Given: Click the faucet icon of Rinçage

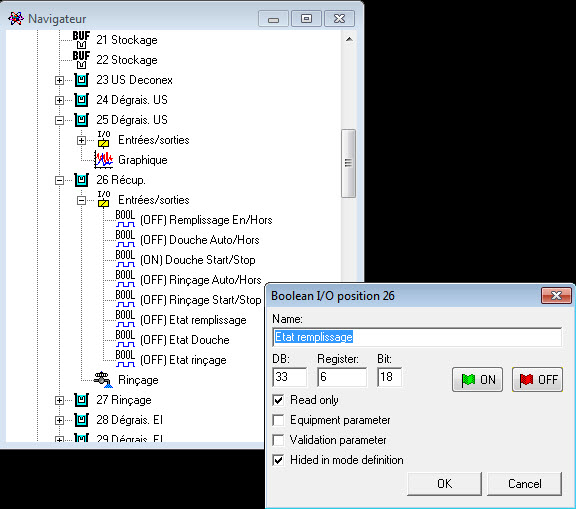Looking at the screenshot, I should pyautogui.click(x=103, y=380).
